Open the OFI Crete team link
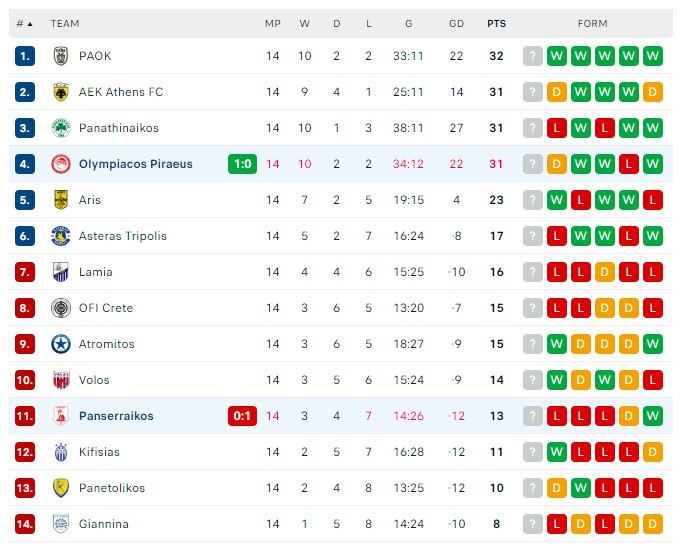The height and width of the screenshot is (547, 684). tap(105, 308)
